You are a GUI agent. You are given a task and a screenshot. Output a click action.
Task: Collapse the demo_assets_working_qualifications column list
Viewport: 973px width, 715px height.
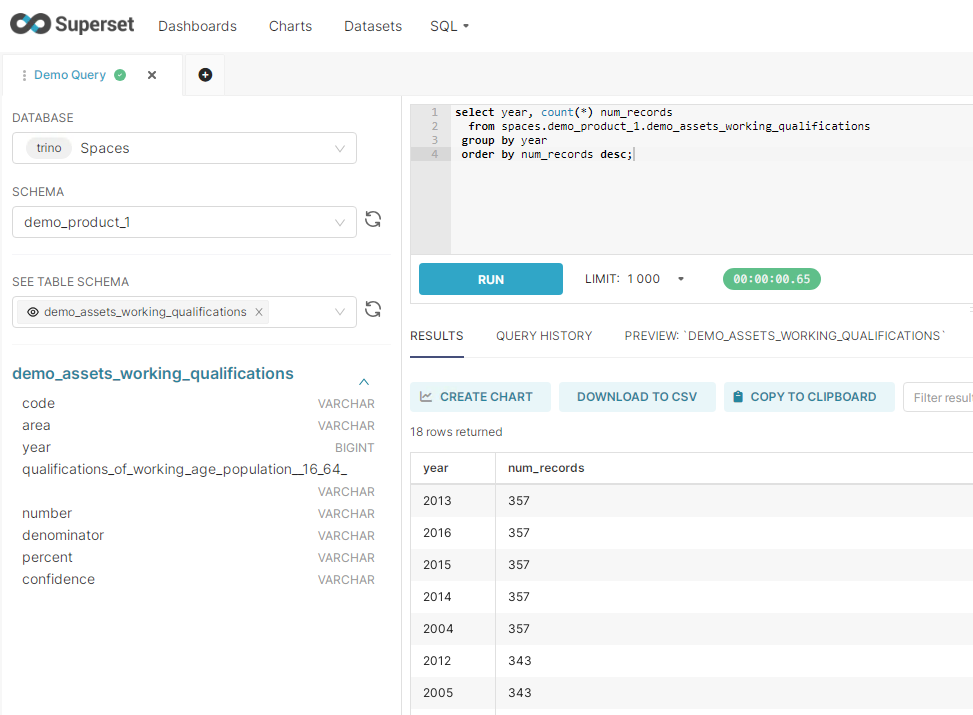click(364, 381)
